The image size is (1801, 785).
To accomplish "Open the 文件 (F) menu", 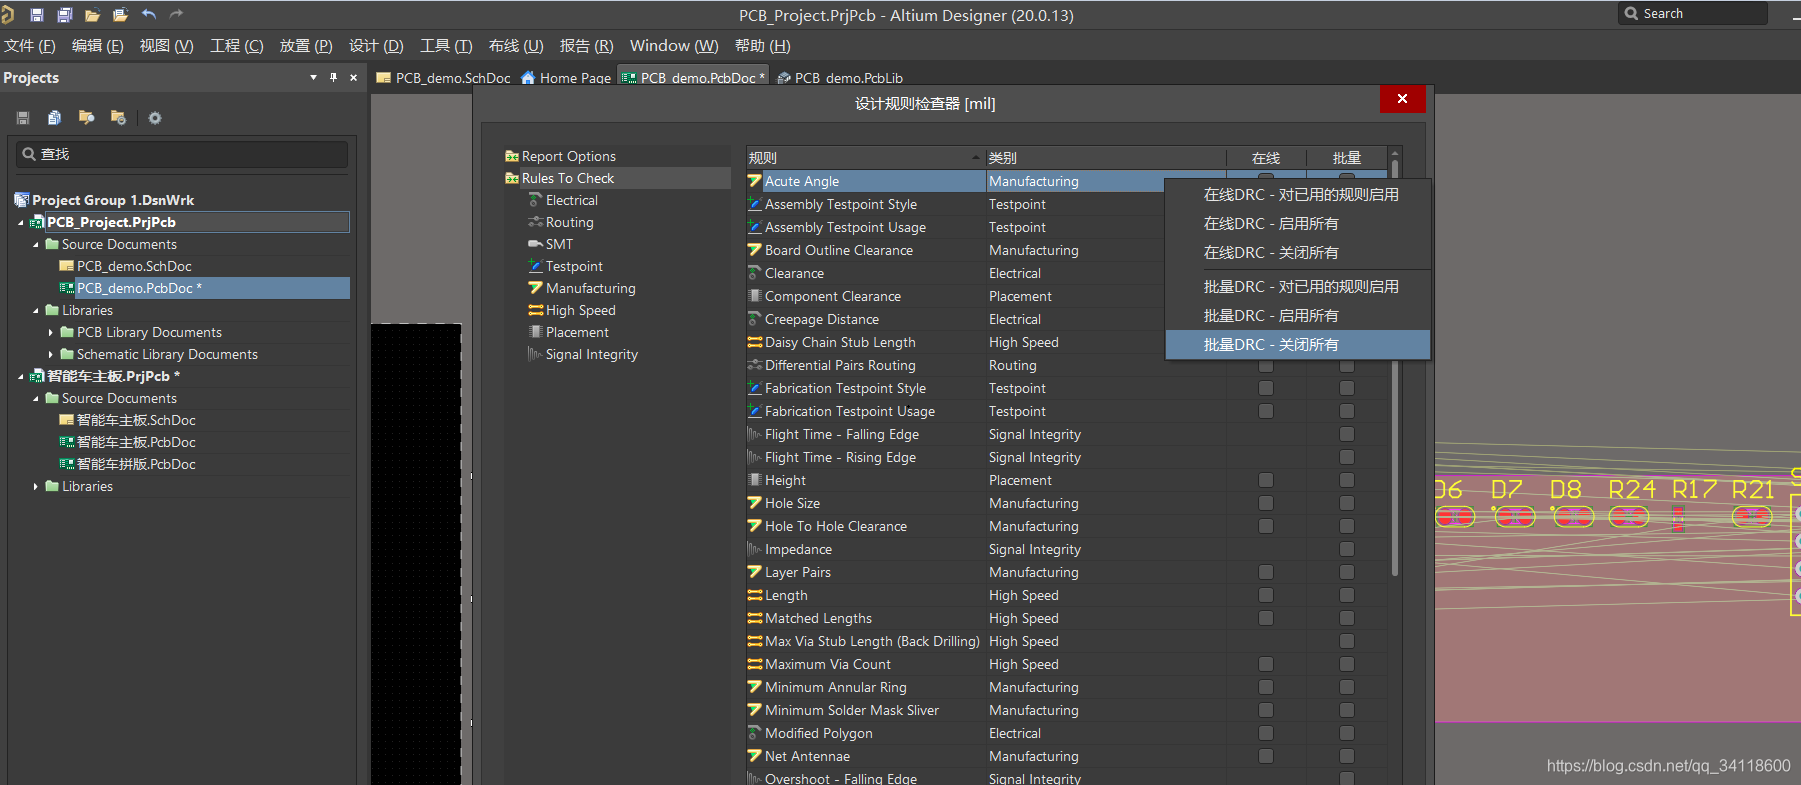I will pos(30,46).
